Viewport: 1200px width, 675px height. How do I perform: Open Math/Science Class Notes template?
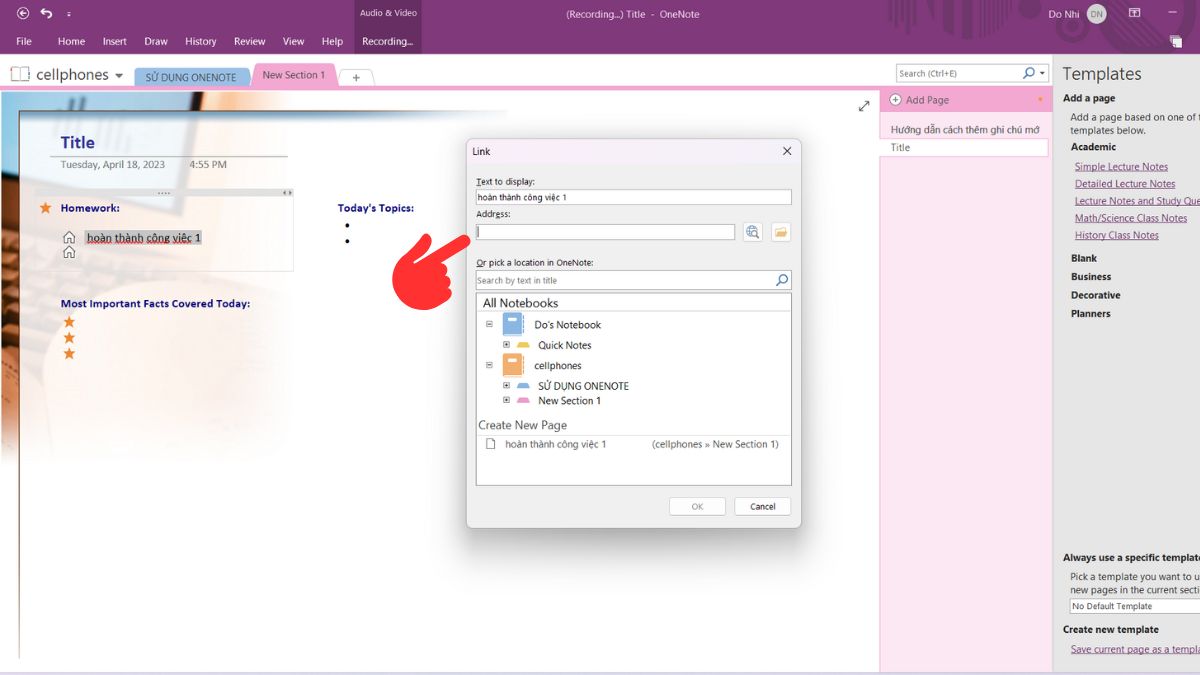coord(1131,218)
